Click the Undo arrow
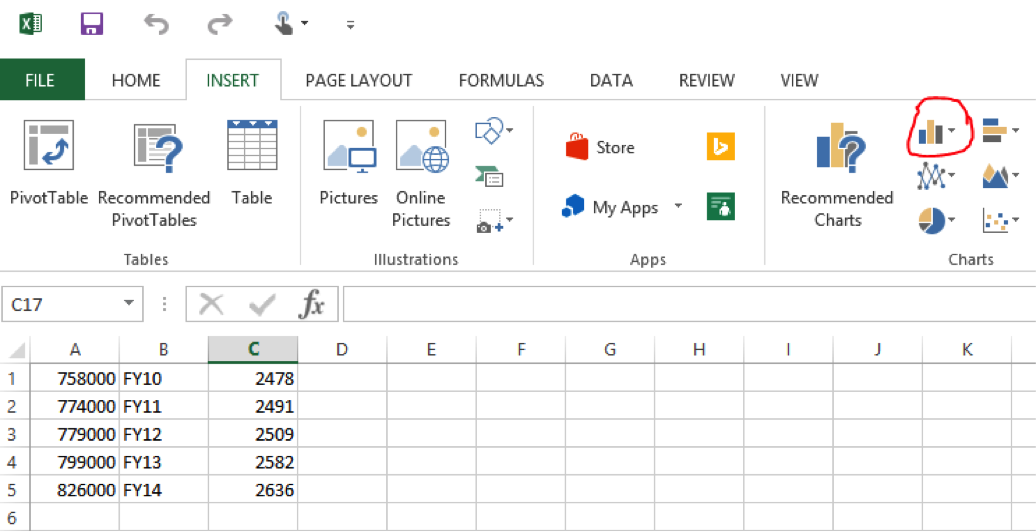Viewport: 1036px width, 532px height. click(x=156, y=23)
